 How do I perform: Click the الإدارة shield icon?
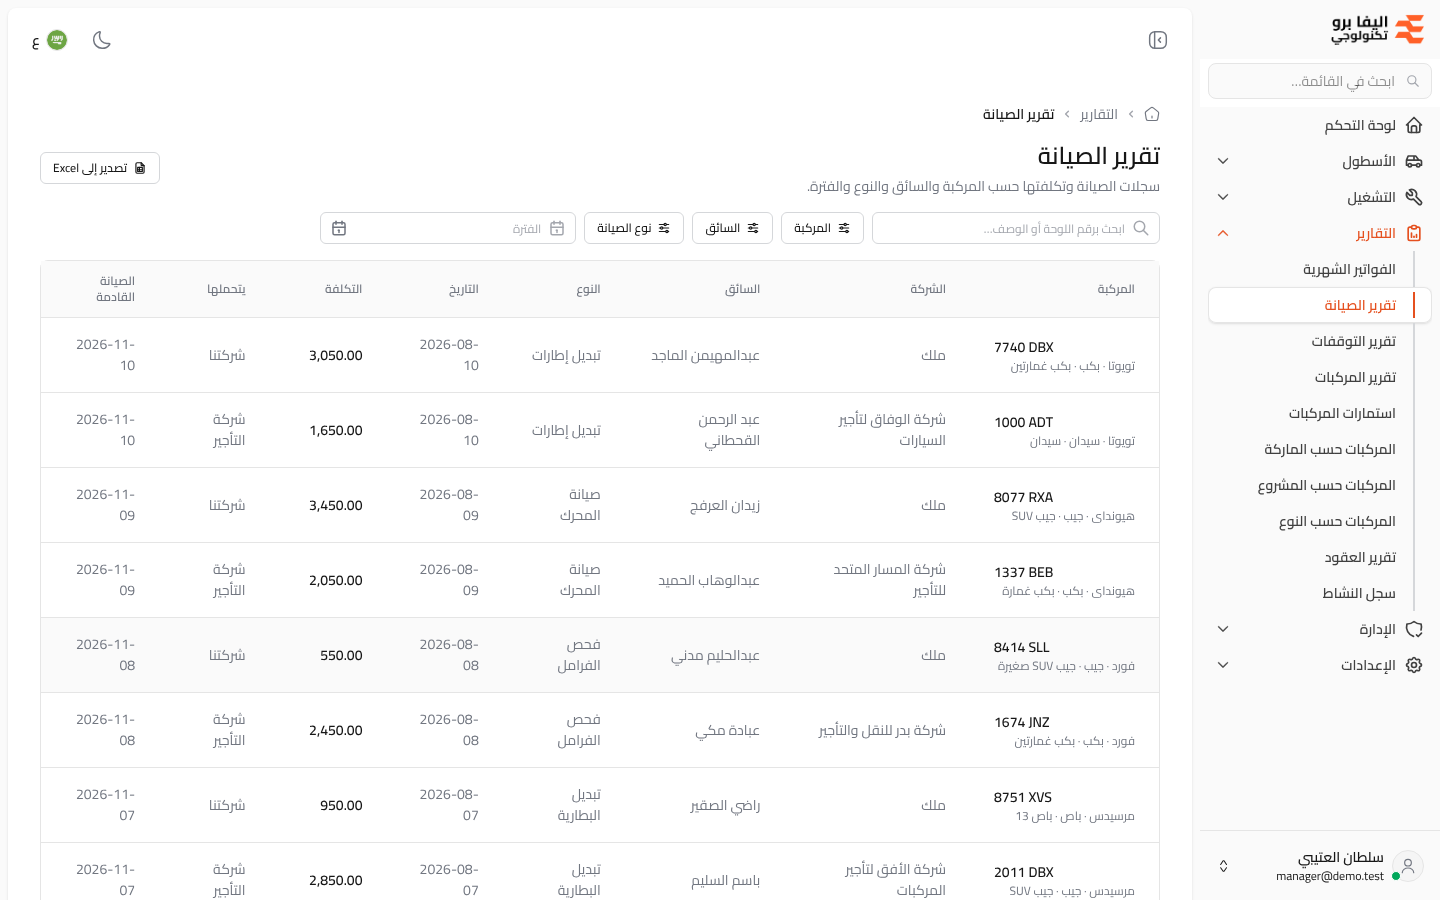[1414, 629]
